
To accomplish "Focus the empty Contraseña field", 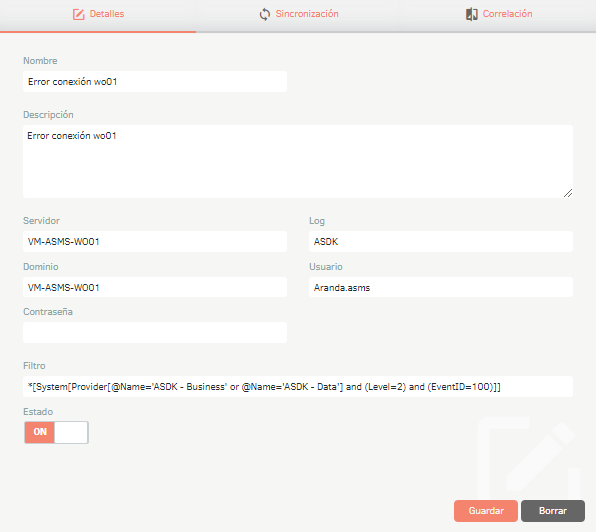I will point(155,332).
